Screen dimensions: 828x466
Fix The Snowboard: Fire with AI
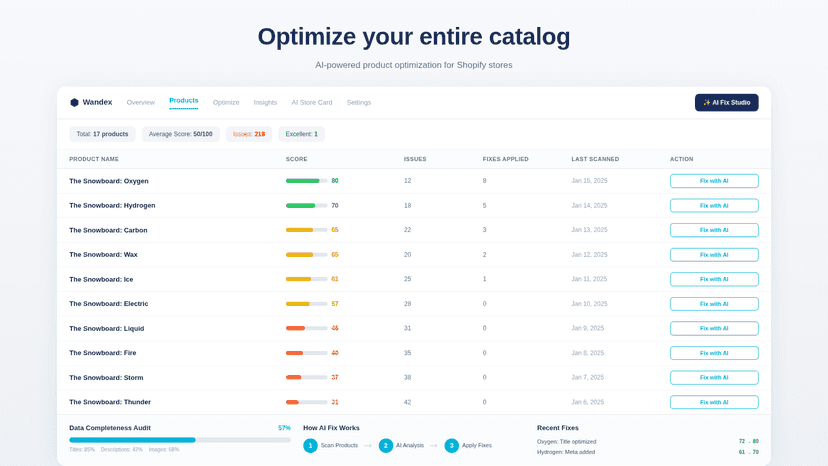pyautogui.click(x=714, y=353)
